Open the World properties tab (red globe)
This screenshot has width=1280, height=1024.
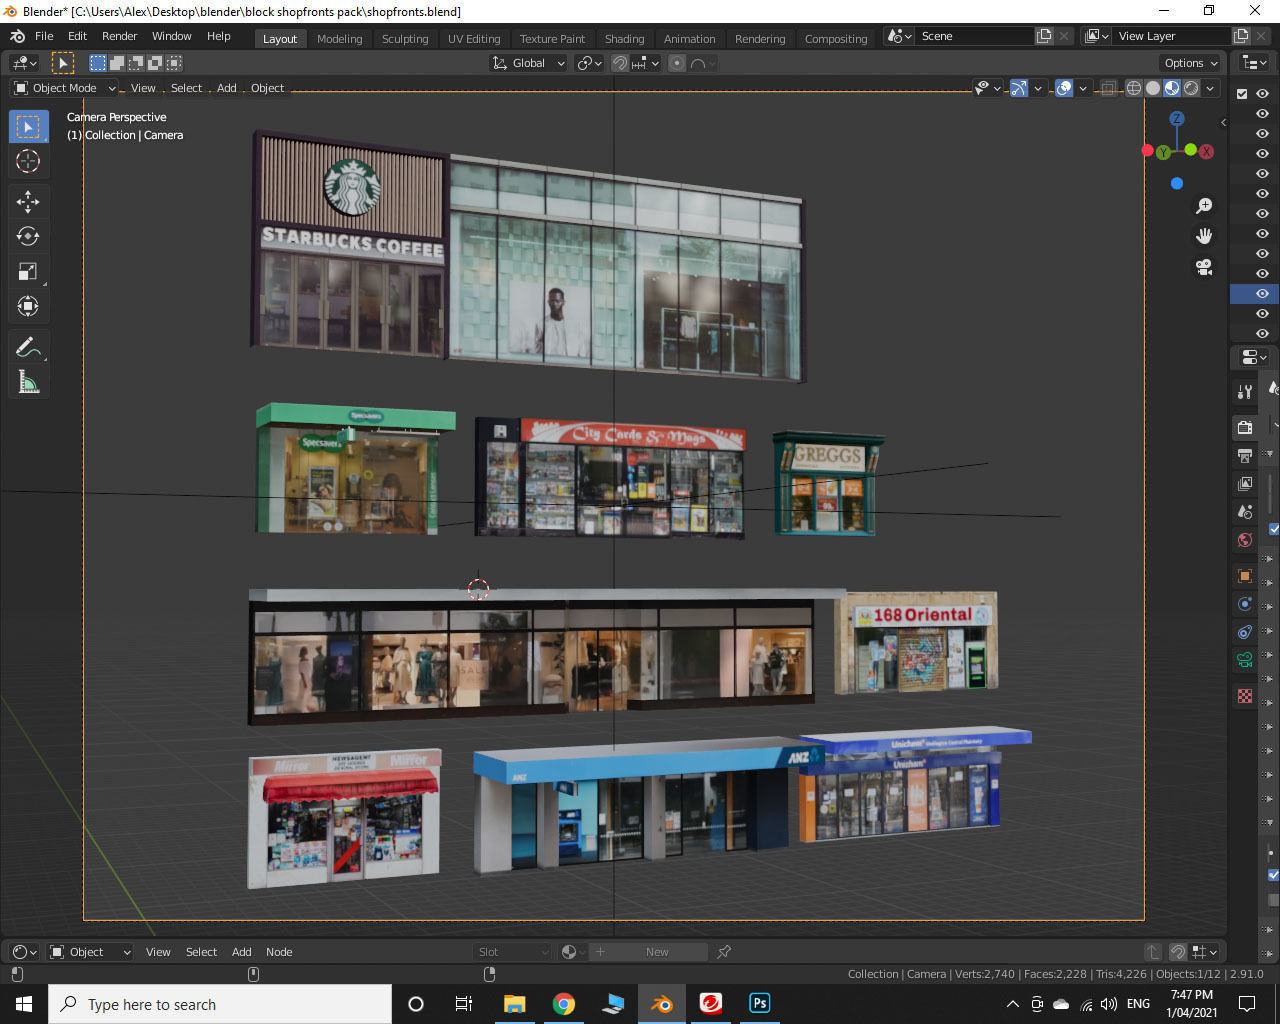(x=1245, y=540)
